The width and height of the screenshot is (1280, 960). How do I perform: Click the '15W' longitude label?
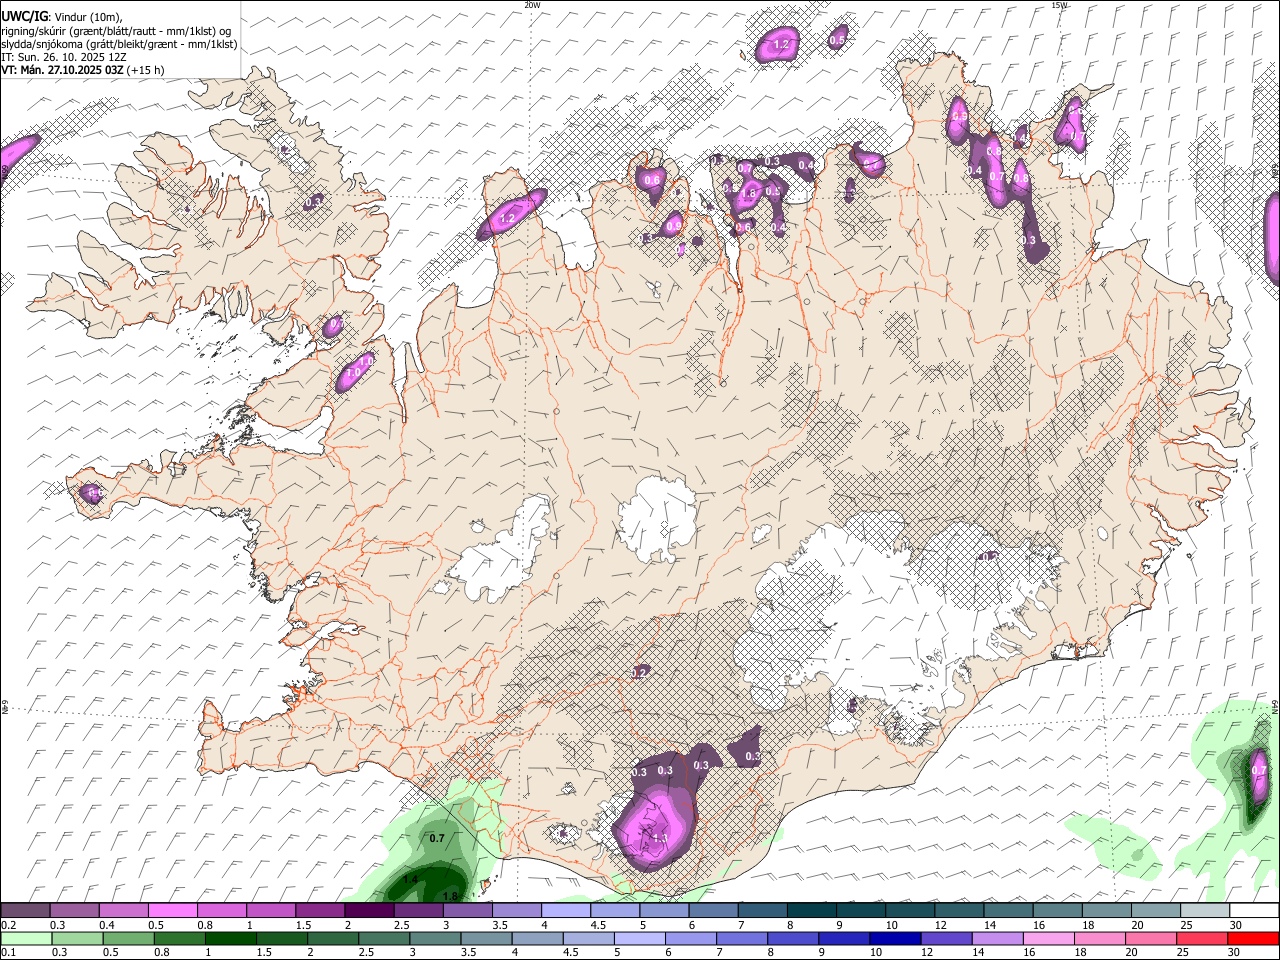(1059, 5)
